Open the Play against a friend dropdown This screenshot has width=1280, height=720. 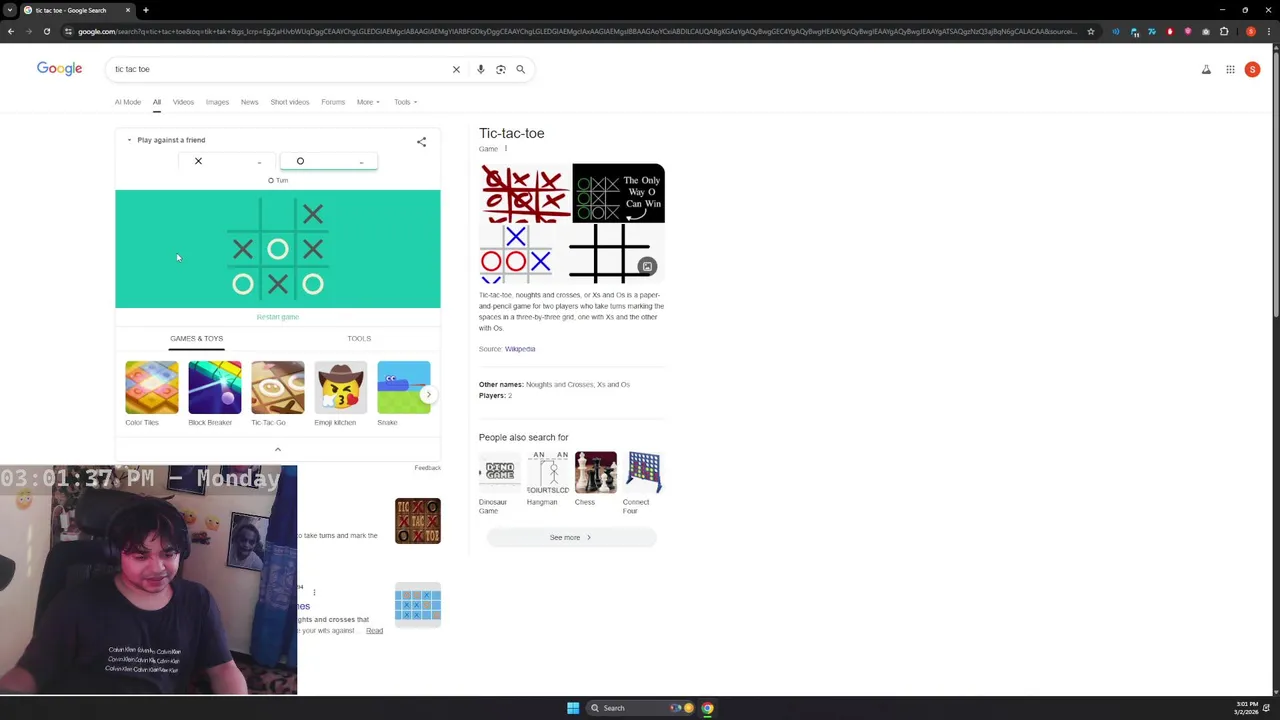click(x=166, y=140)
